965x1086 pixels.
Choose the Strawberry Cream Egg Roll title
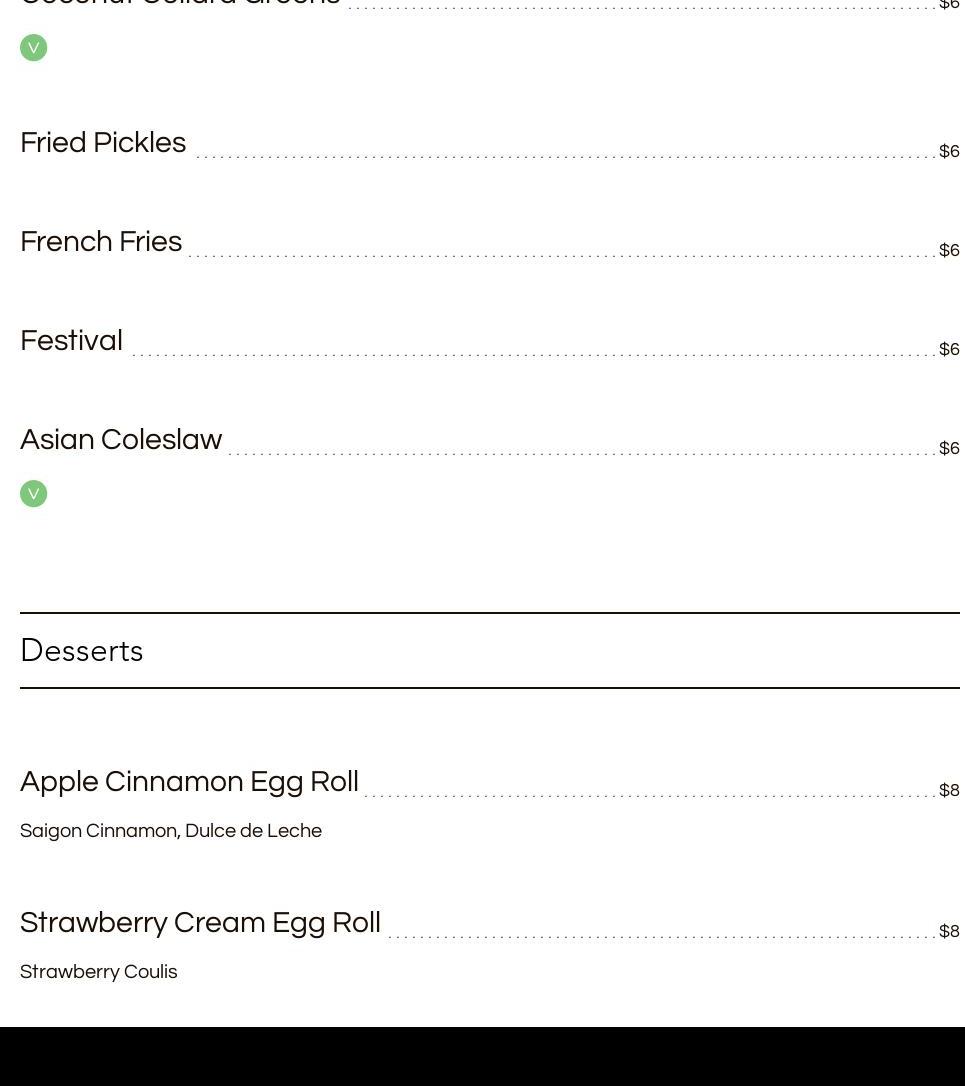(200, 923)
